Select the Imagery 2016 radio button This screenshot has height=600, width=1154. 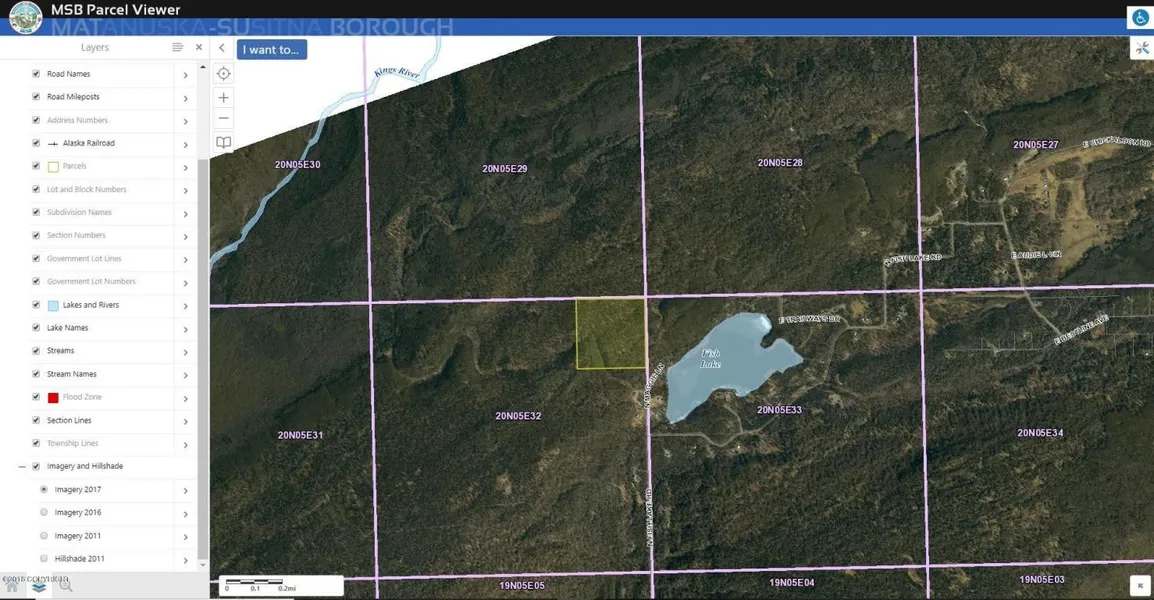tap(44, 512)
